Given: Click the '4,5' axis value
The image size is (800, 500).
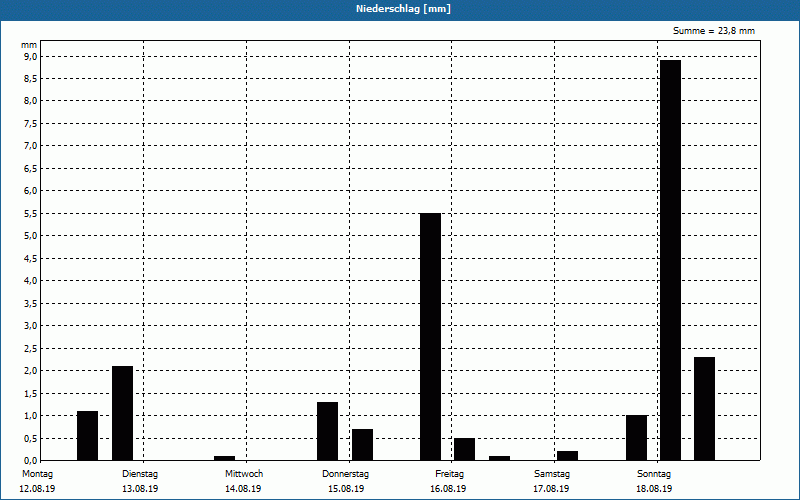Looking at the screenshot, I should point(31,258).
